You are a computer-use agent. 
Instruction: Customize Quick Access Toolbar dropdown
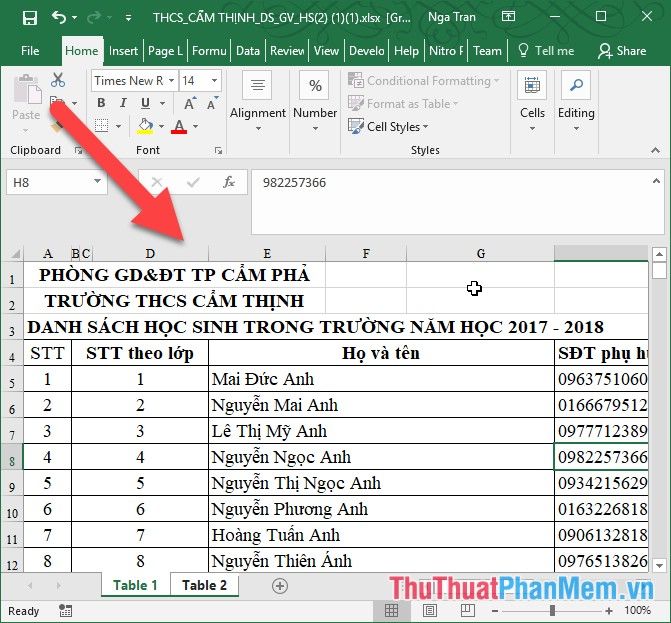[128, 18]
